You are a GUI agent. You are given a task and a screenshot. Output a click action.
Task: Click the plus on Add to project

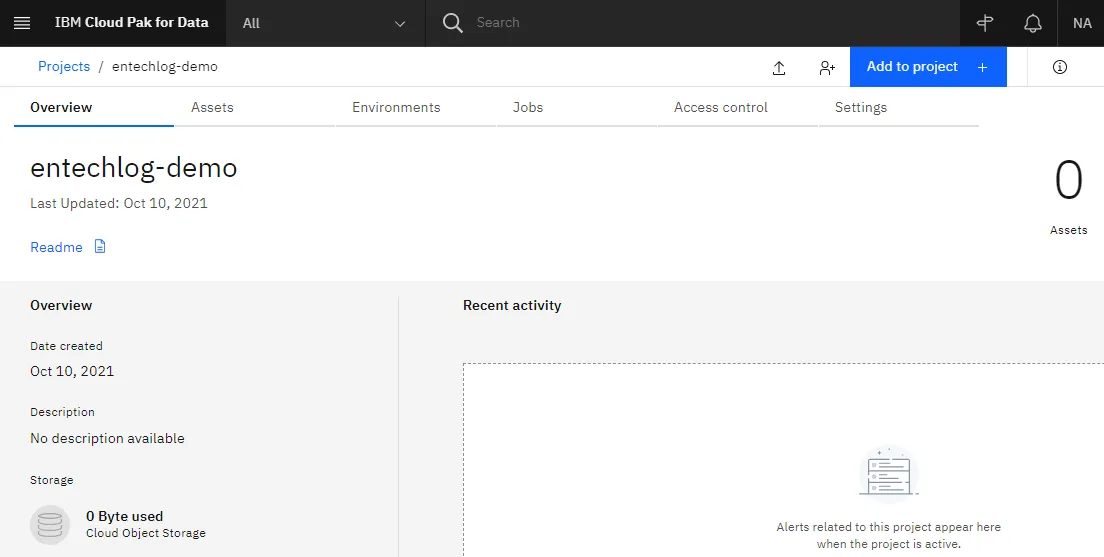coord(982,67)
